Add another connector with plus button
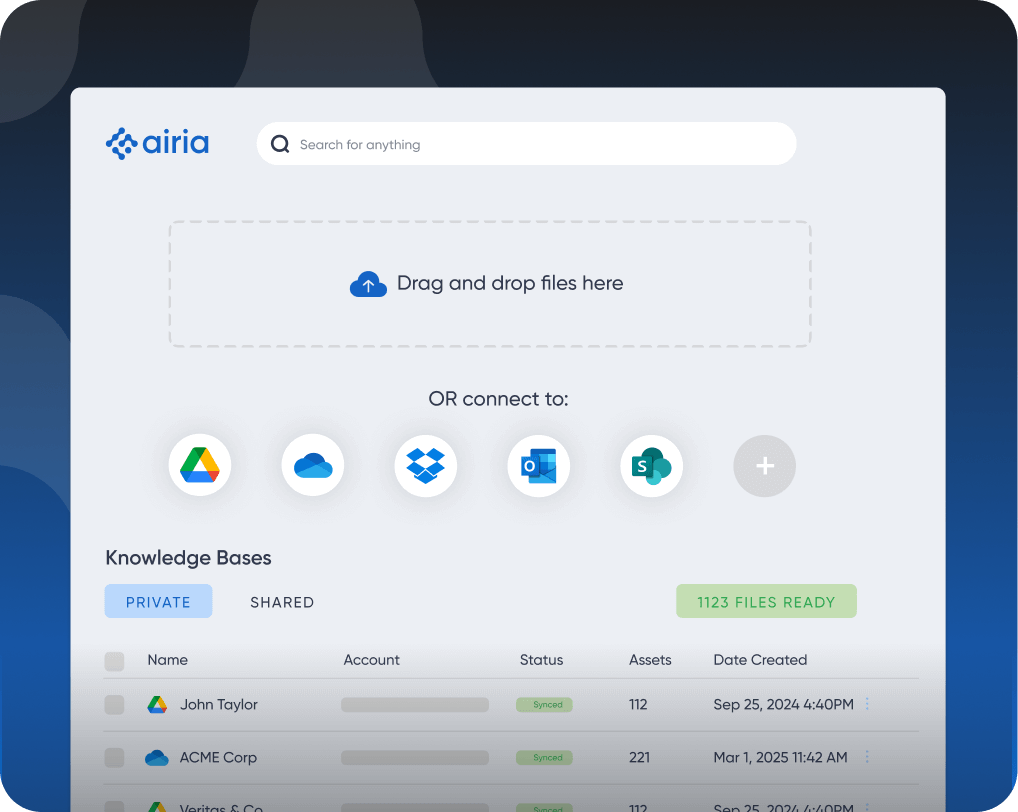 (x=765, y=465)
